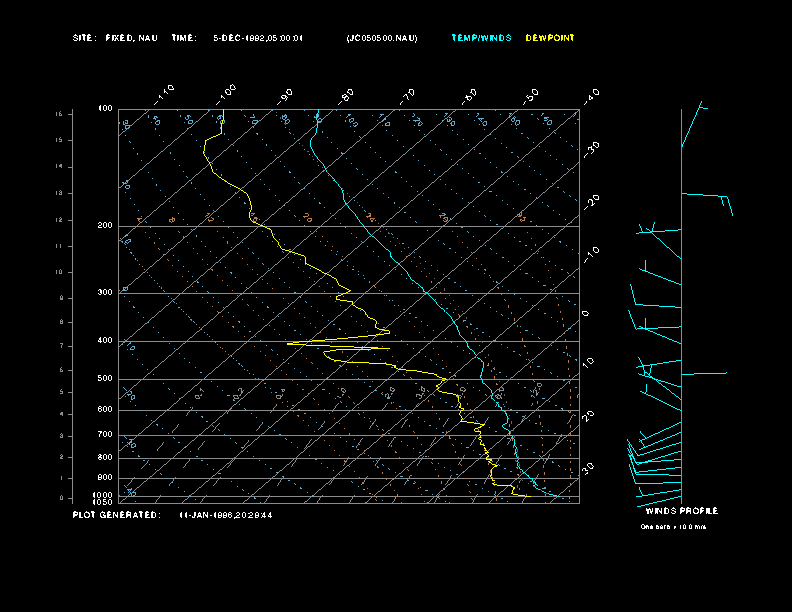Click the -50 isotherm label at top

coord(531,96)
